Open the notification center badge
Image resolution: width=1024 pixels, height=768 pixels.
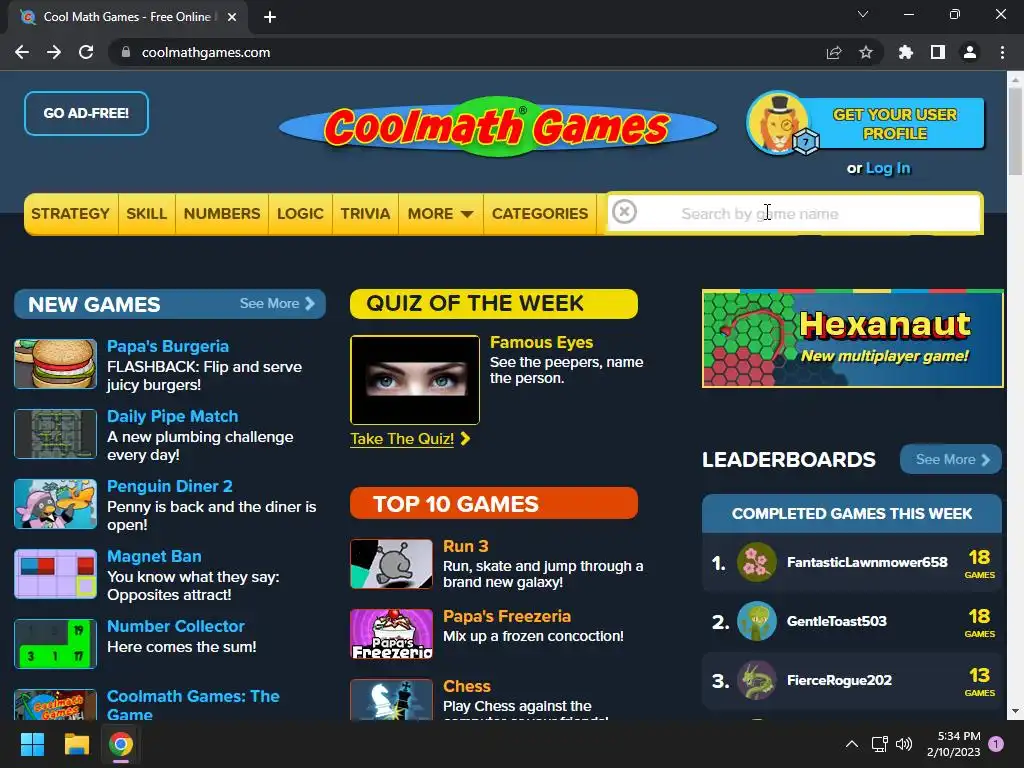996,743
